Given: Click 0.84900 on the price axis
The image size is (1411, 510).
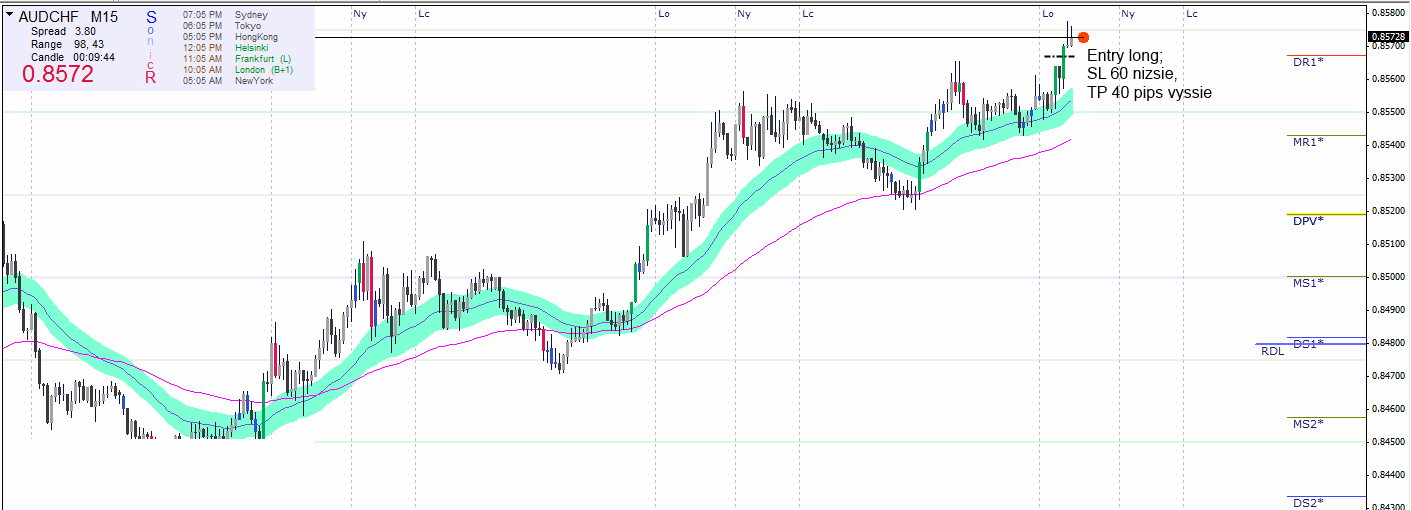Looking at the screenshot, I should click(x=1387, y=310).
